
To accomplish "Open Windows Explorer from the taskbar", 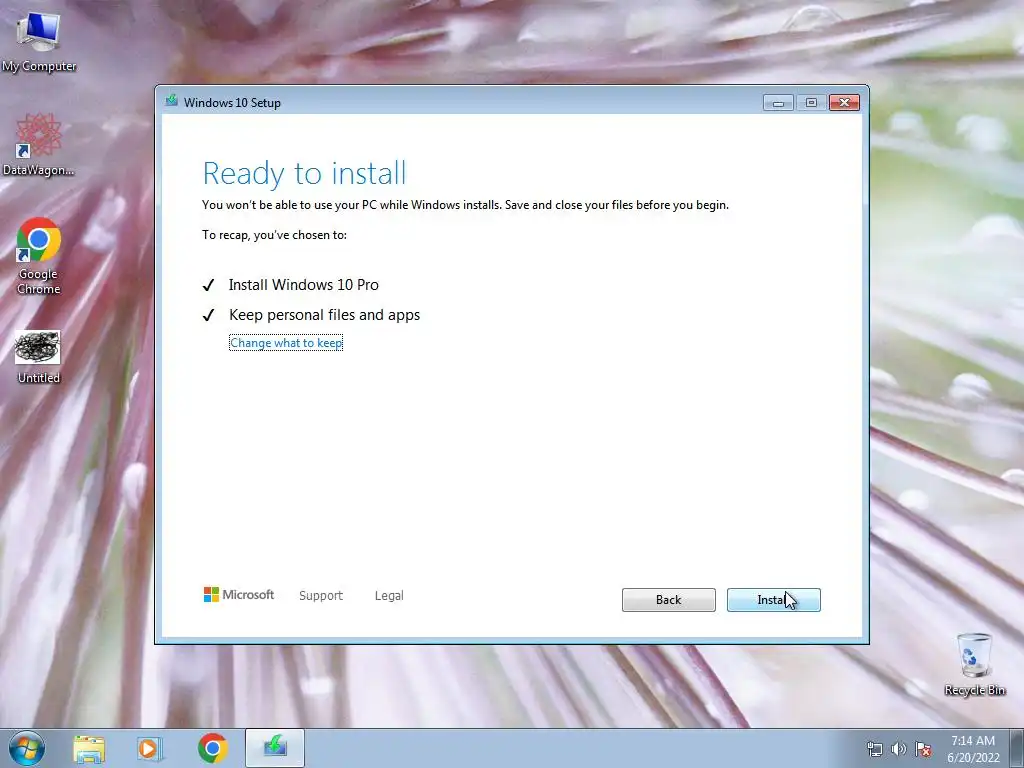I will [x=89, y=748].
